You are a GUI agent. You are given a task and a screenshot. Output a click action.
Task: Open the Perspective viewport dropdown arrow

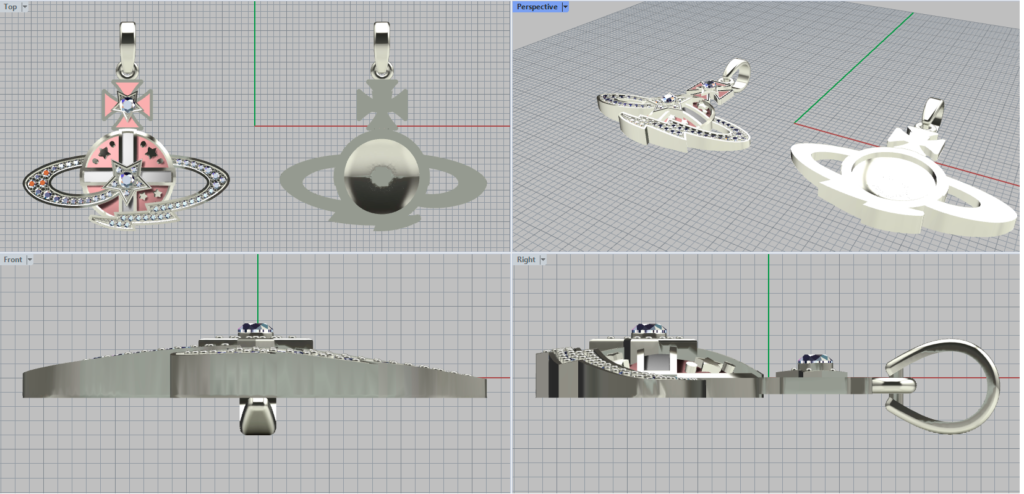[x=565, y=7]
